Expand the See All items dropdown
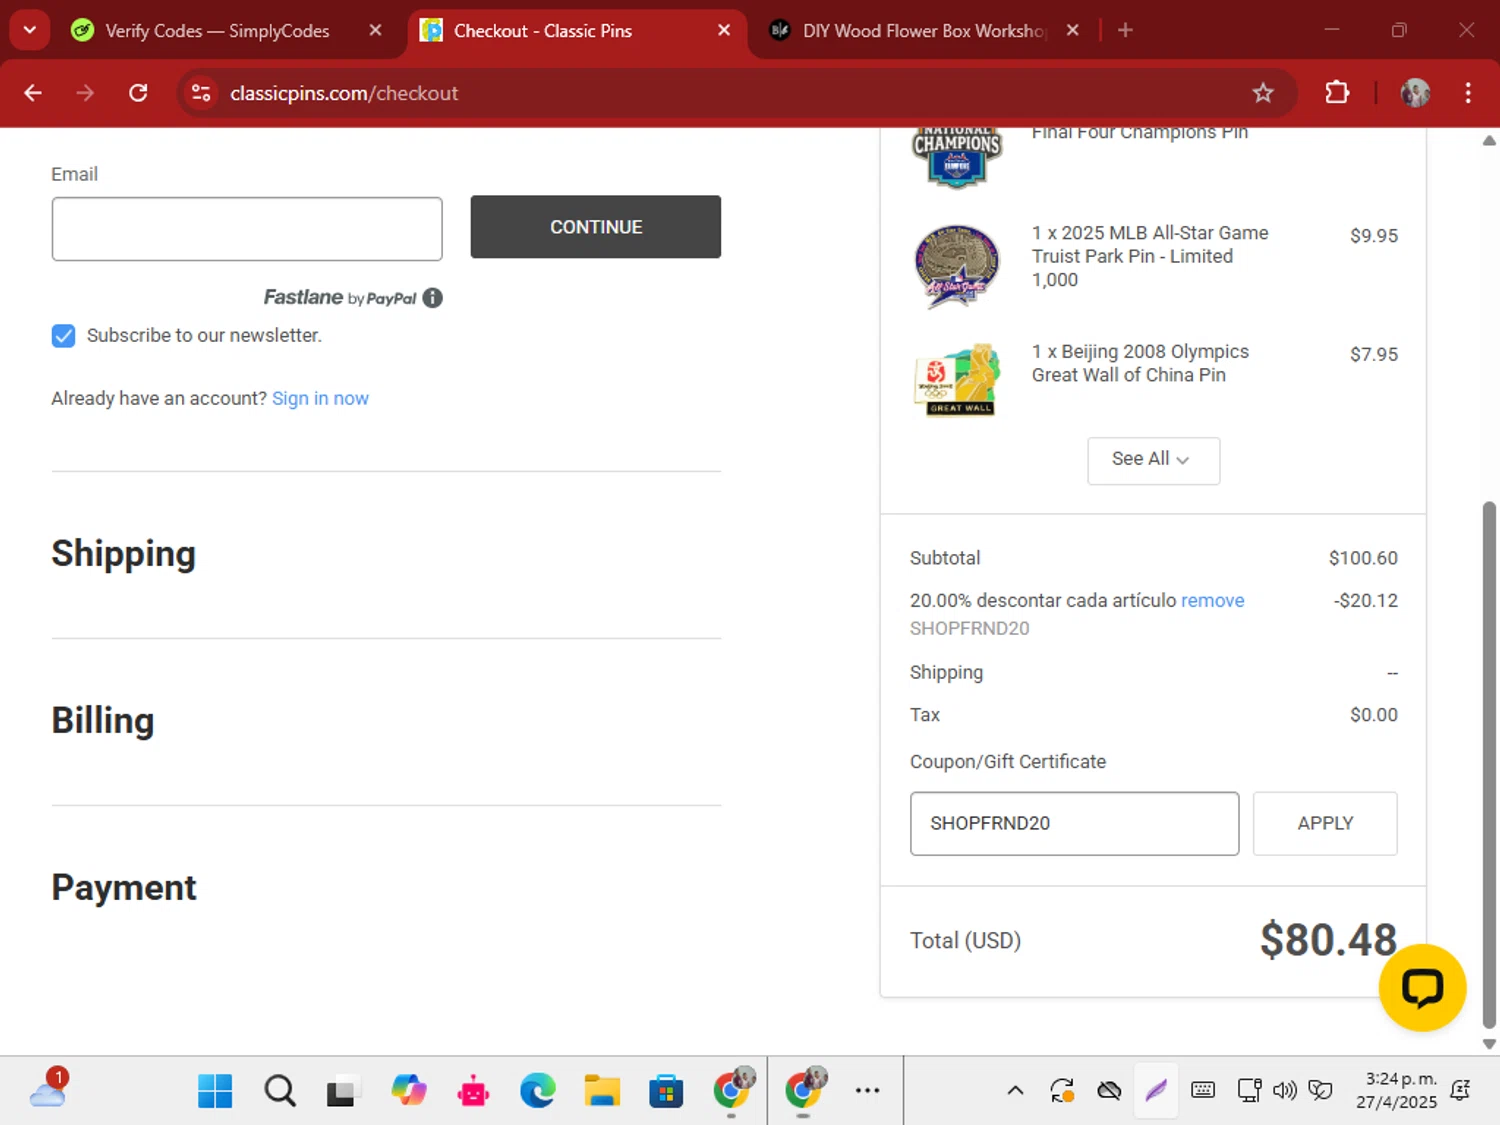Screen dimensions: 1500x1125 [x=1153, y=460]
